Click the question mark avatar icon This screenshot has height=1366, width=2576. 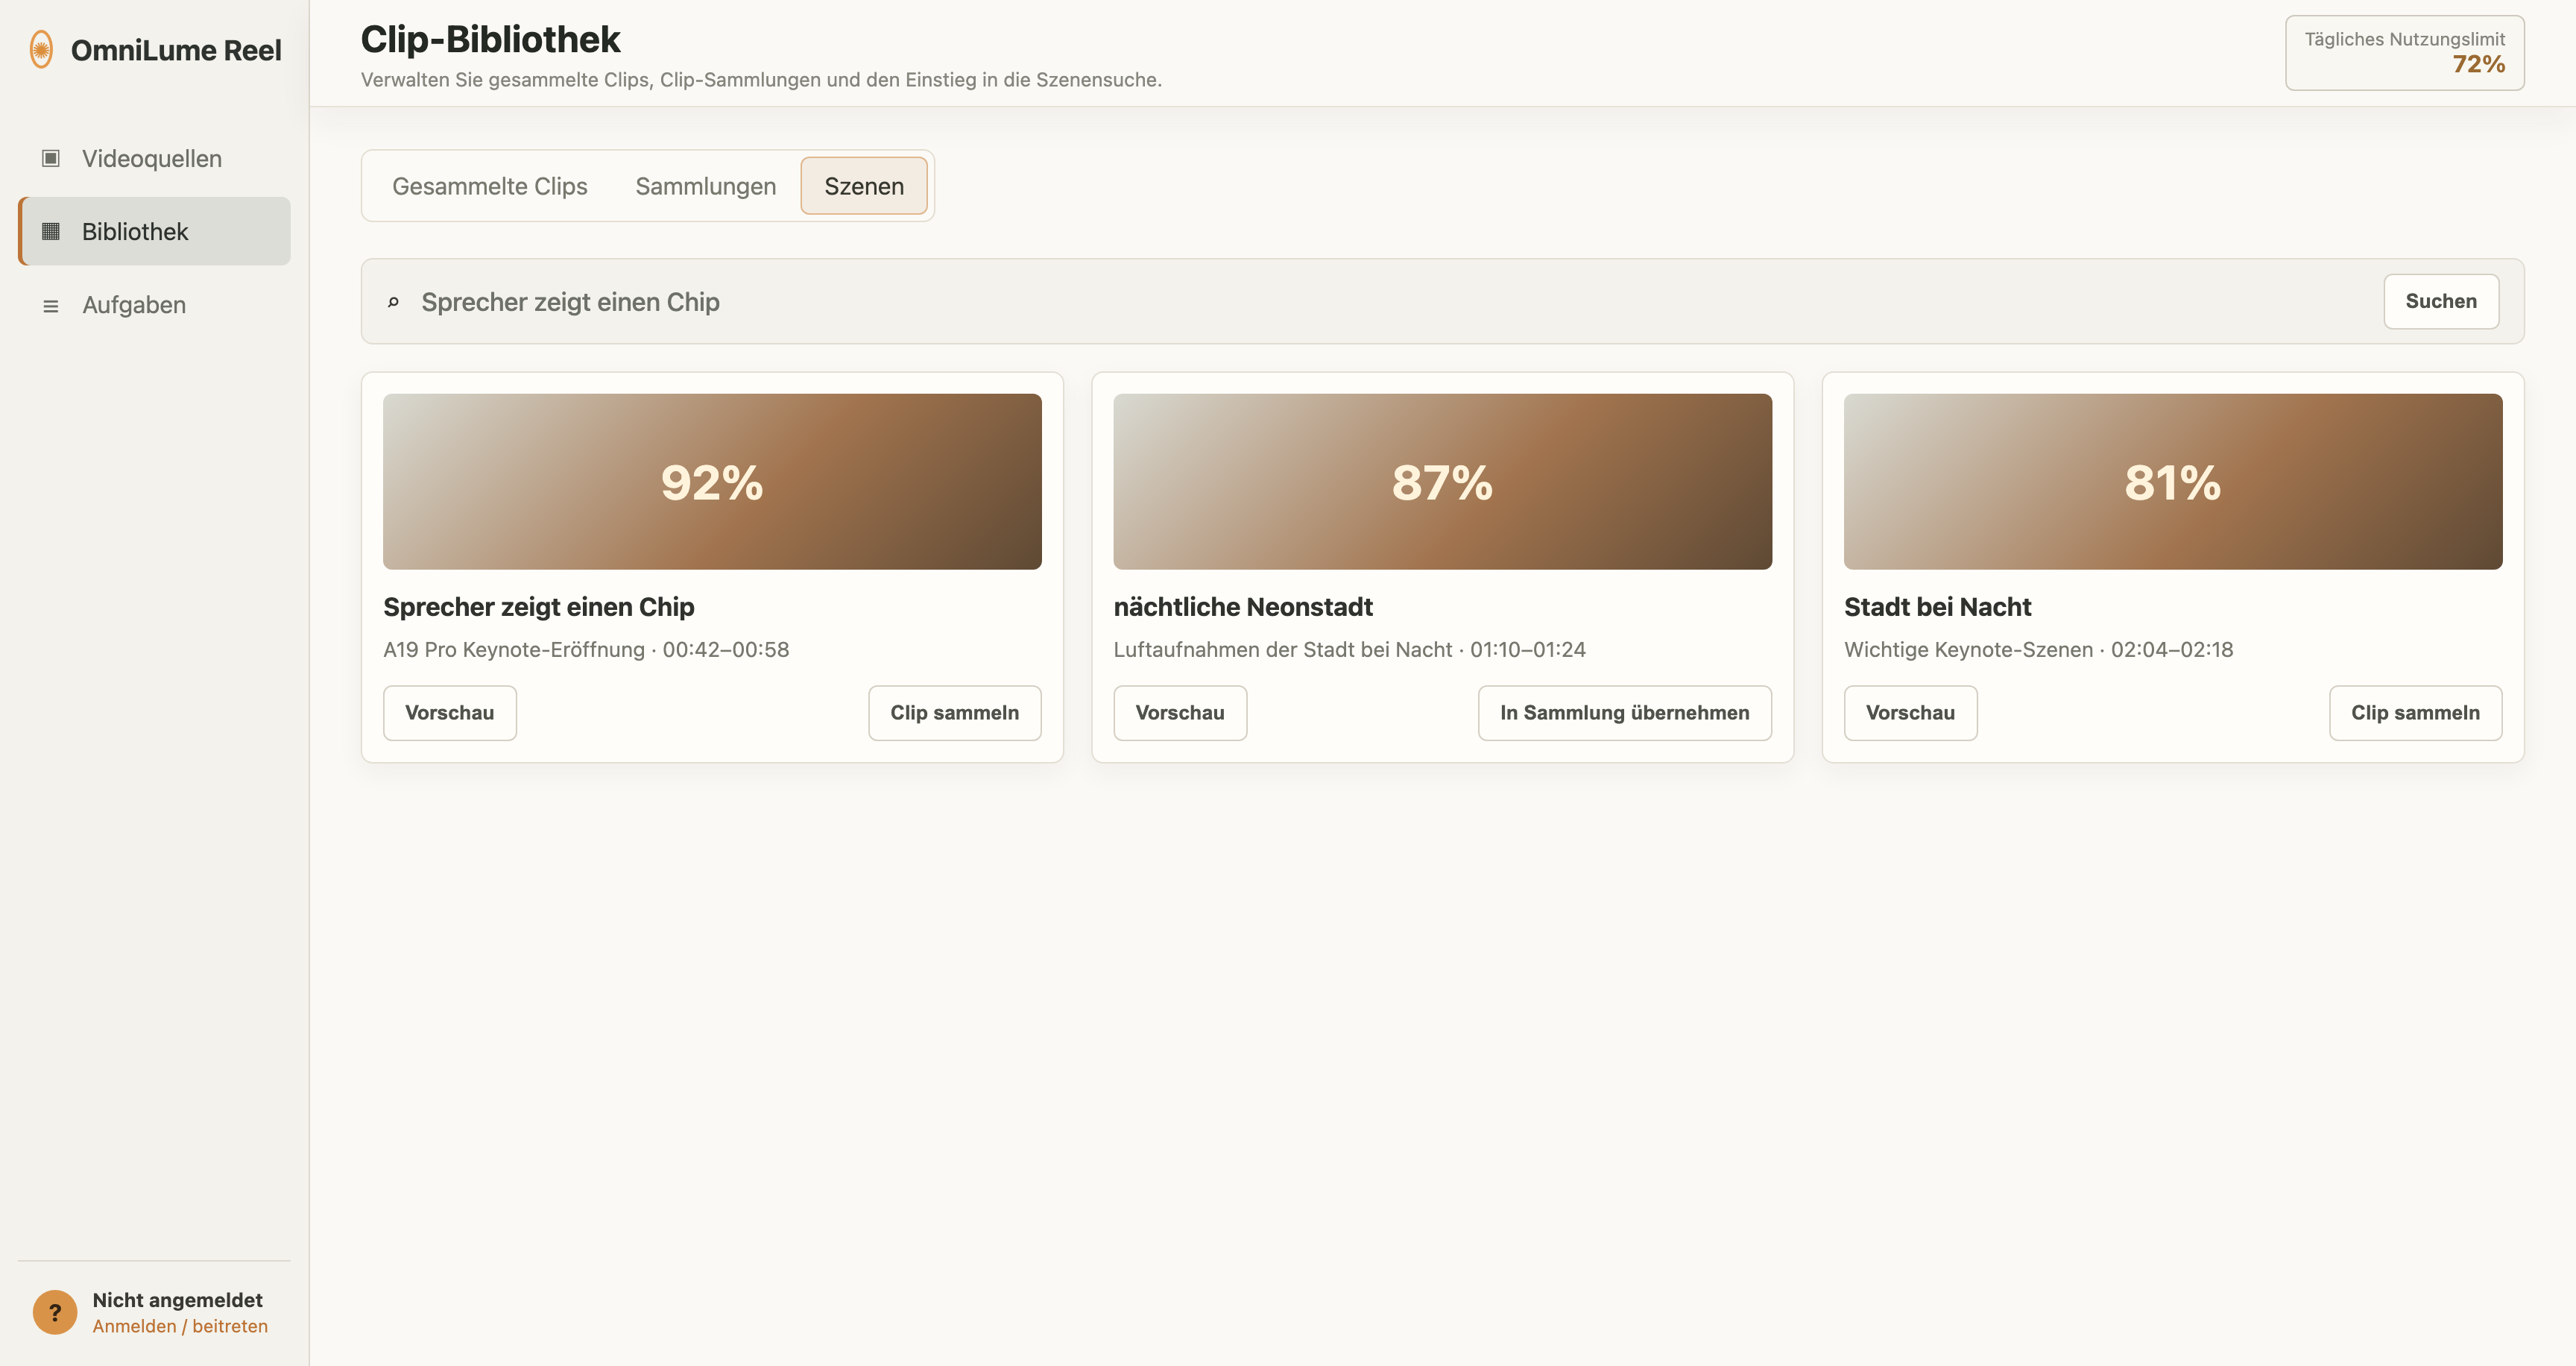[x=55, y=1312]
